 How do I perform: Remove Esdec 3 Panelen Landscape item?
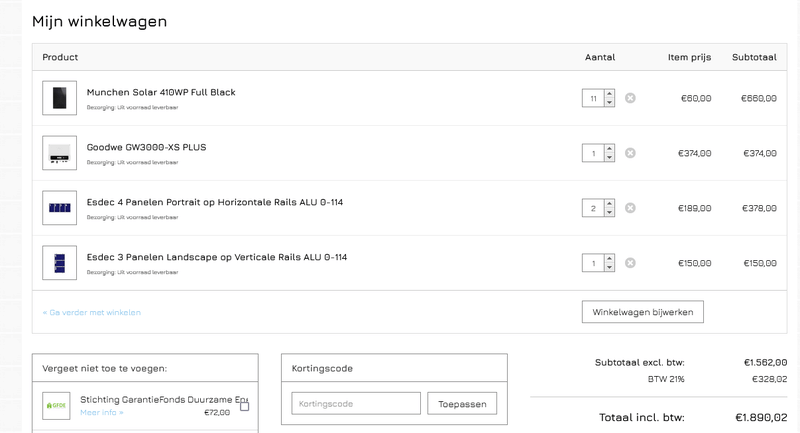pyautogui.click(x=630, y=263)
